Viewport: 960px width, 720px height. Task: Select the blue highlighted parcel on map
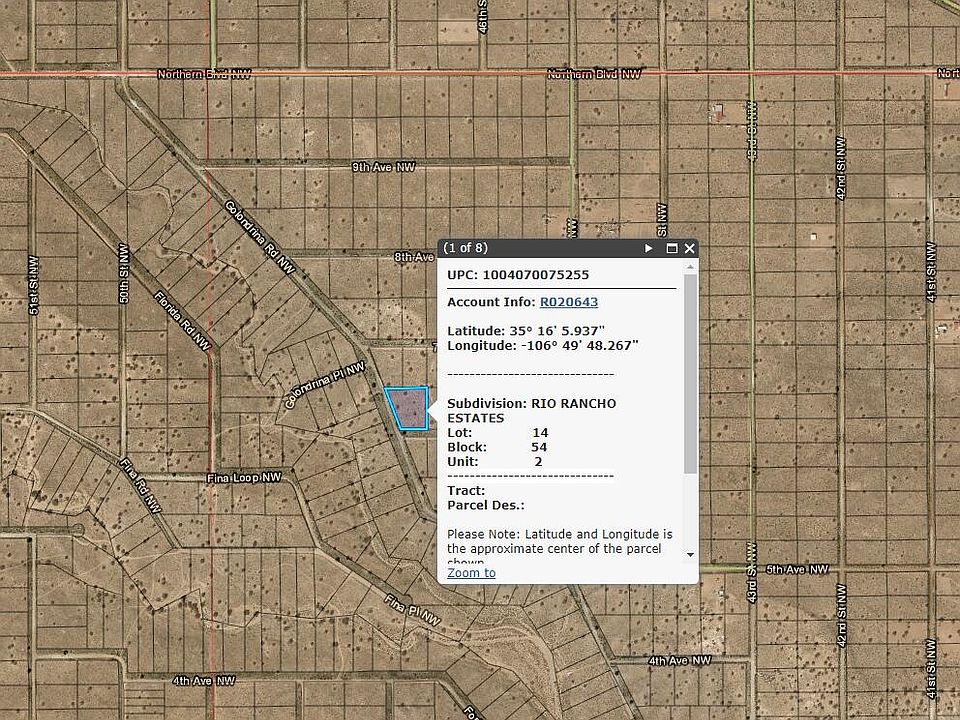(407, 408)
